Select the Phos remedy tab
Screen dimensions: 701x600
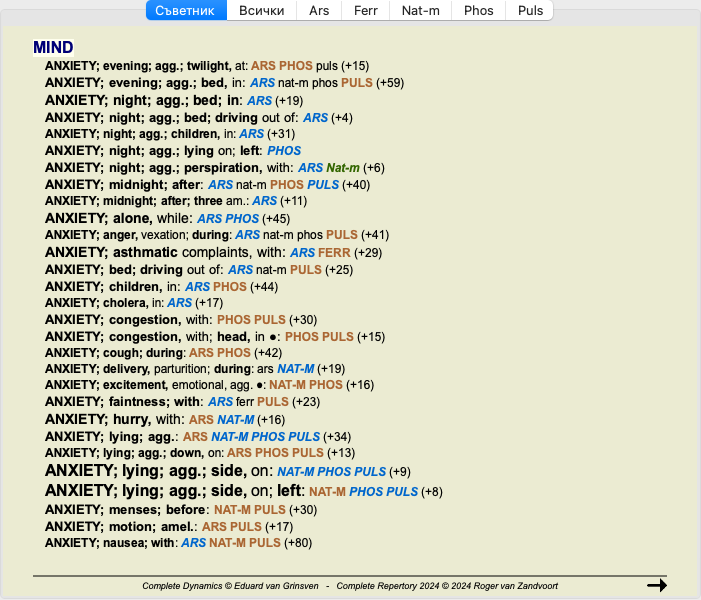point(479,10)
